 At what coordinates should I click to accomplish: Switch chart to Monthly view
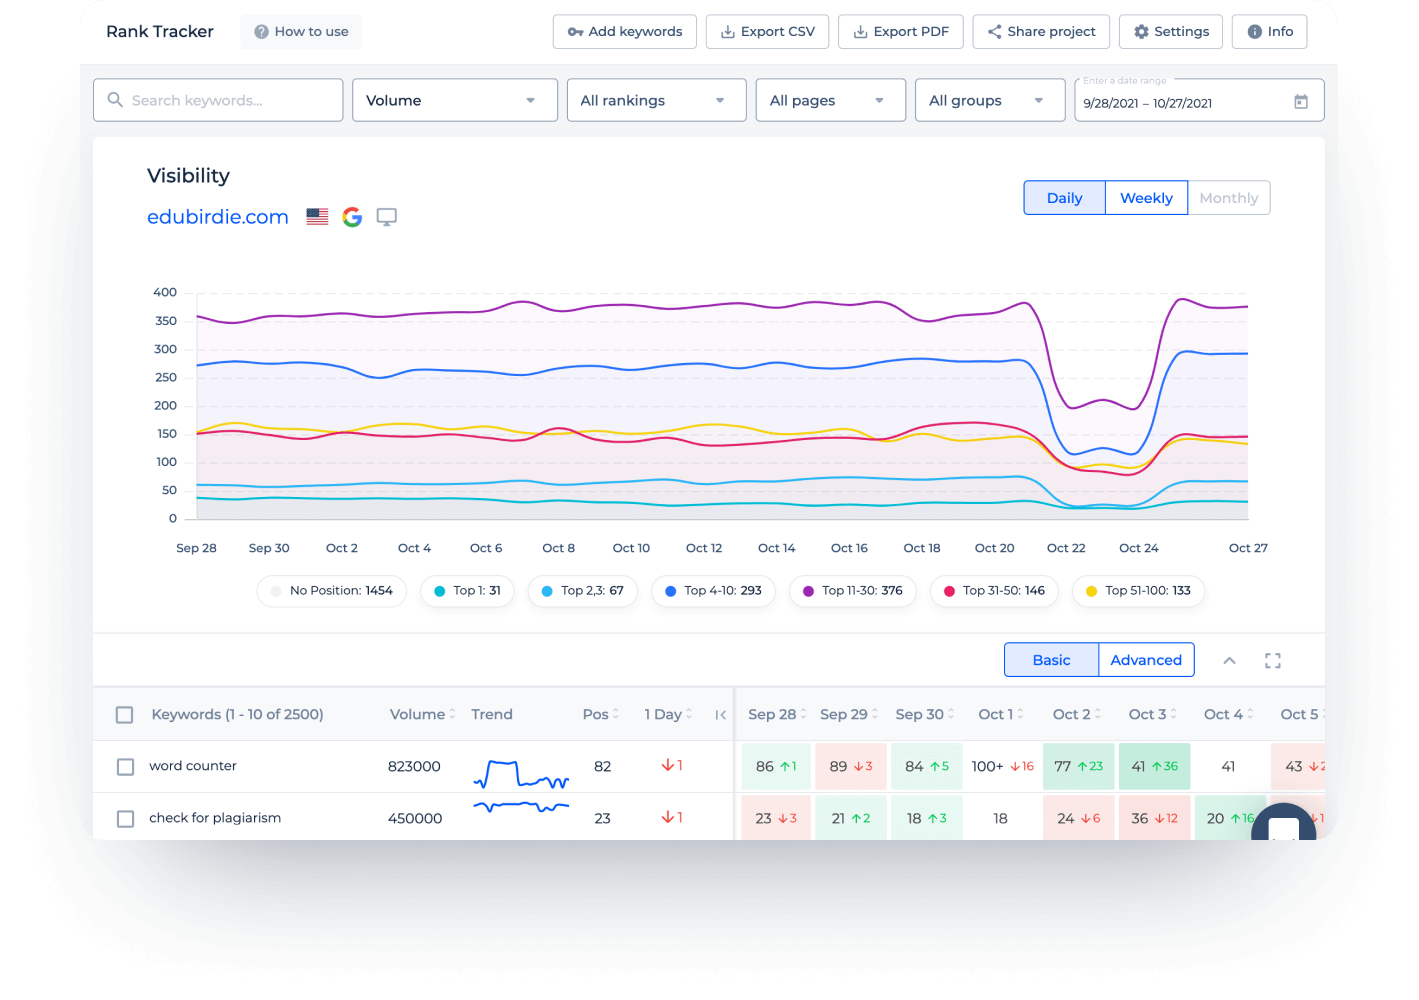1229,198
